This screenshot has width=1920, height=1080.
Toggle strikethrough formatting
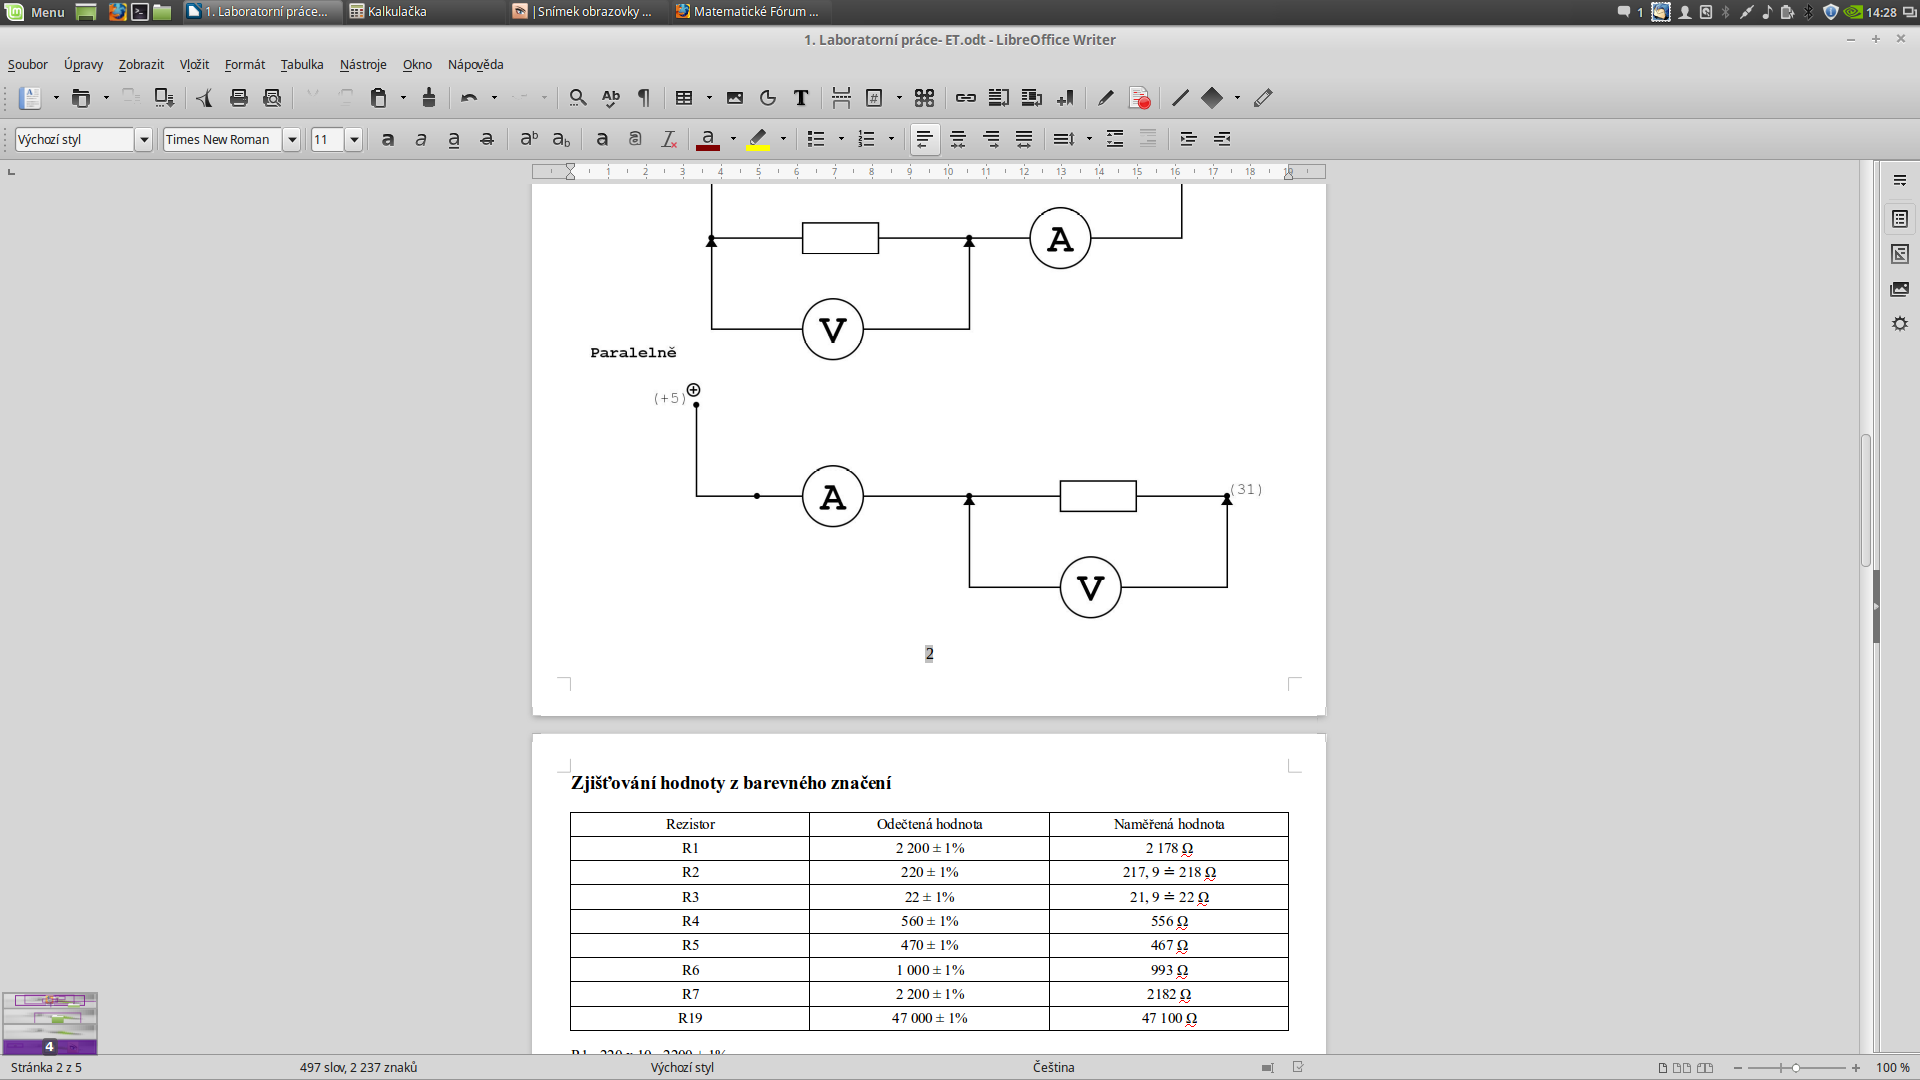[x=487, y=139]
